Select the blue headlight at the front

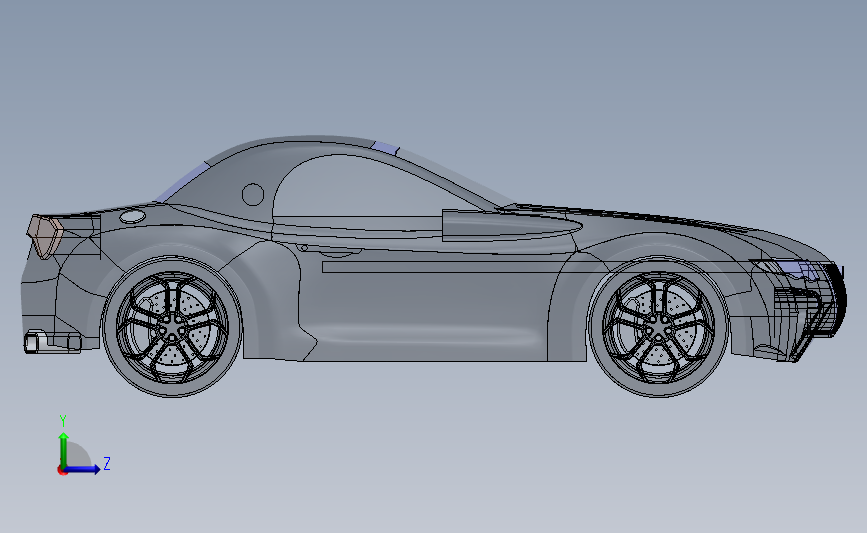point(796,270)
